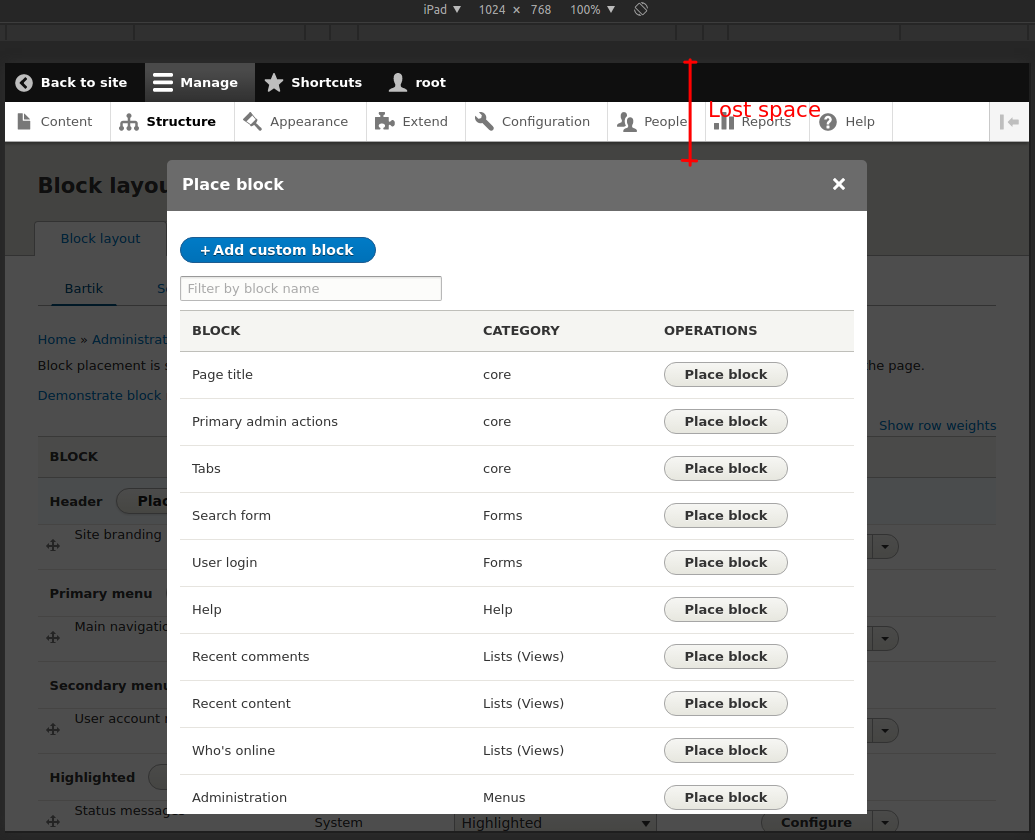Click the People users icon
This screenshot has height=840, width=1035.
[626, 122]
